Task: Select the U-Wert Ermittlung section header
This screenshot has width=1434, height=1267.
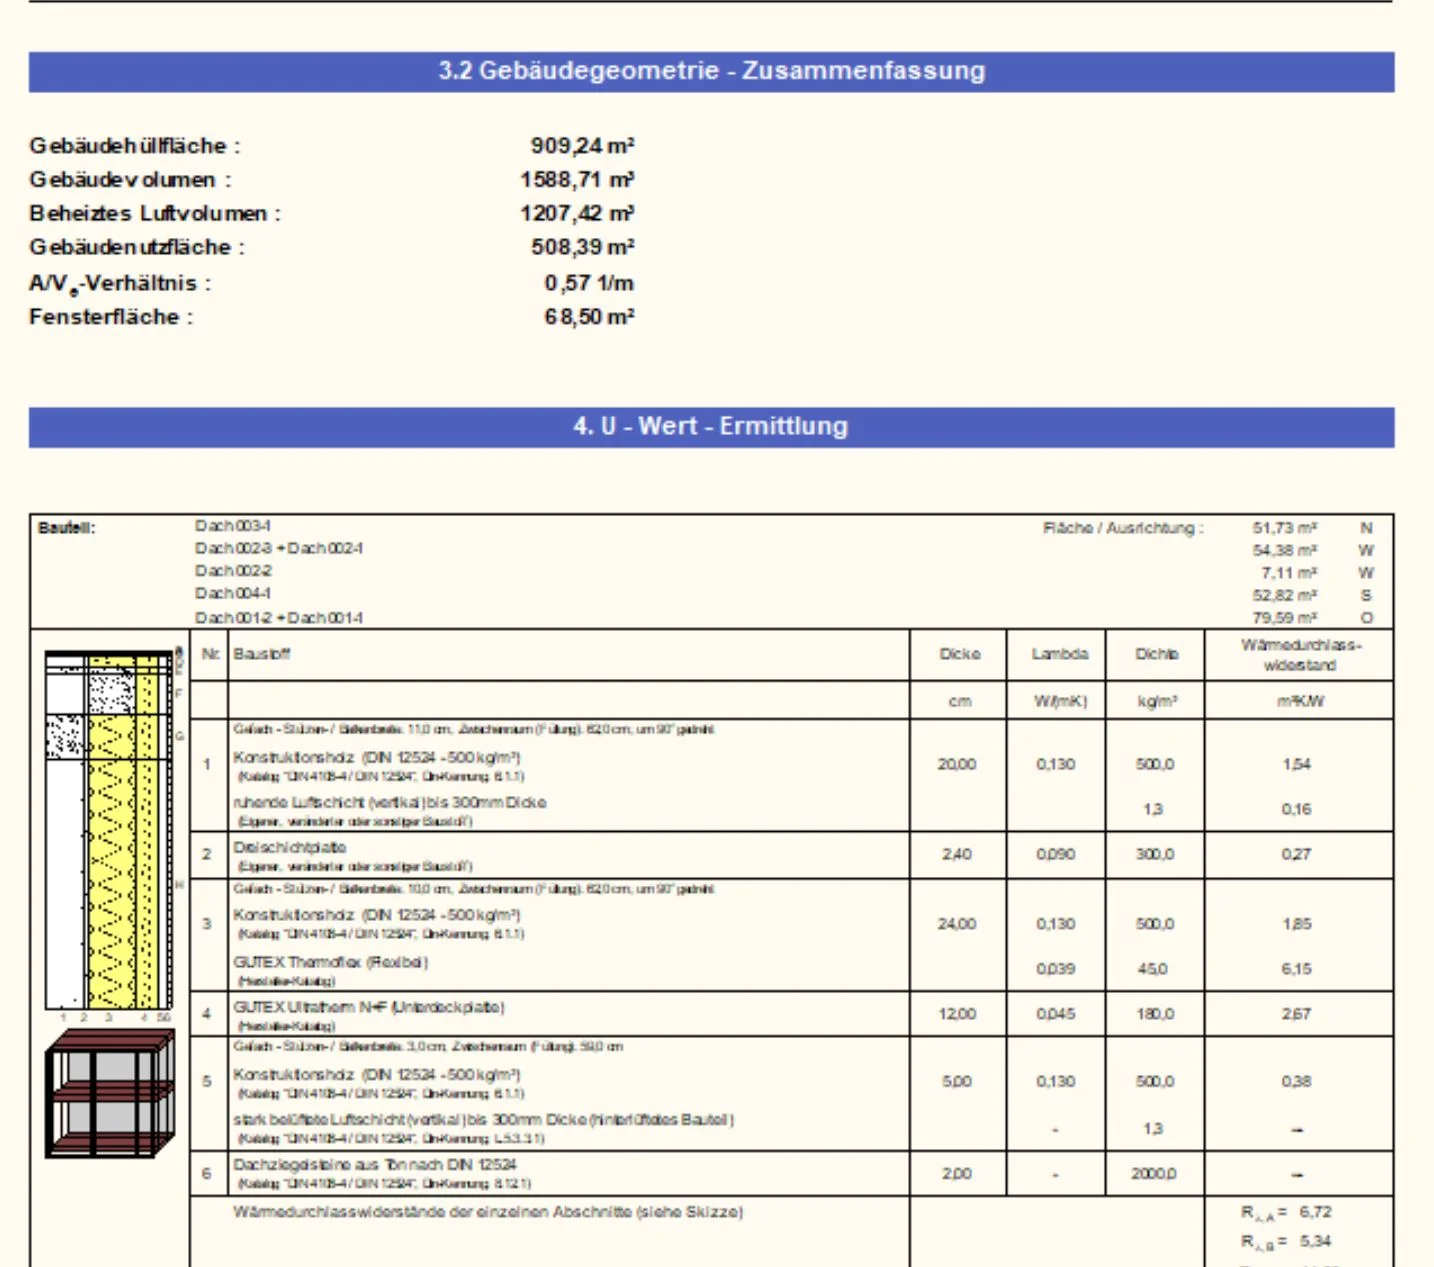Action: pos(711,427)
